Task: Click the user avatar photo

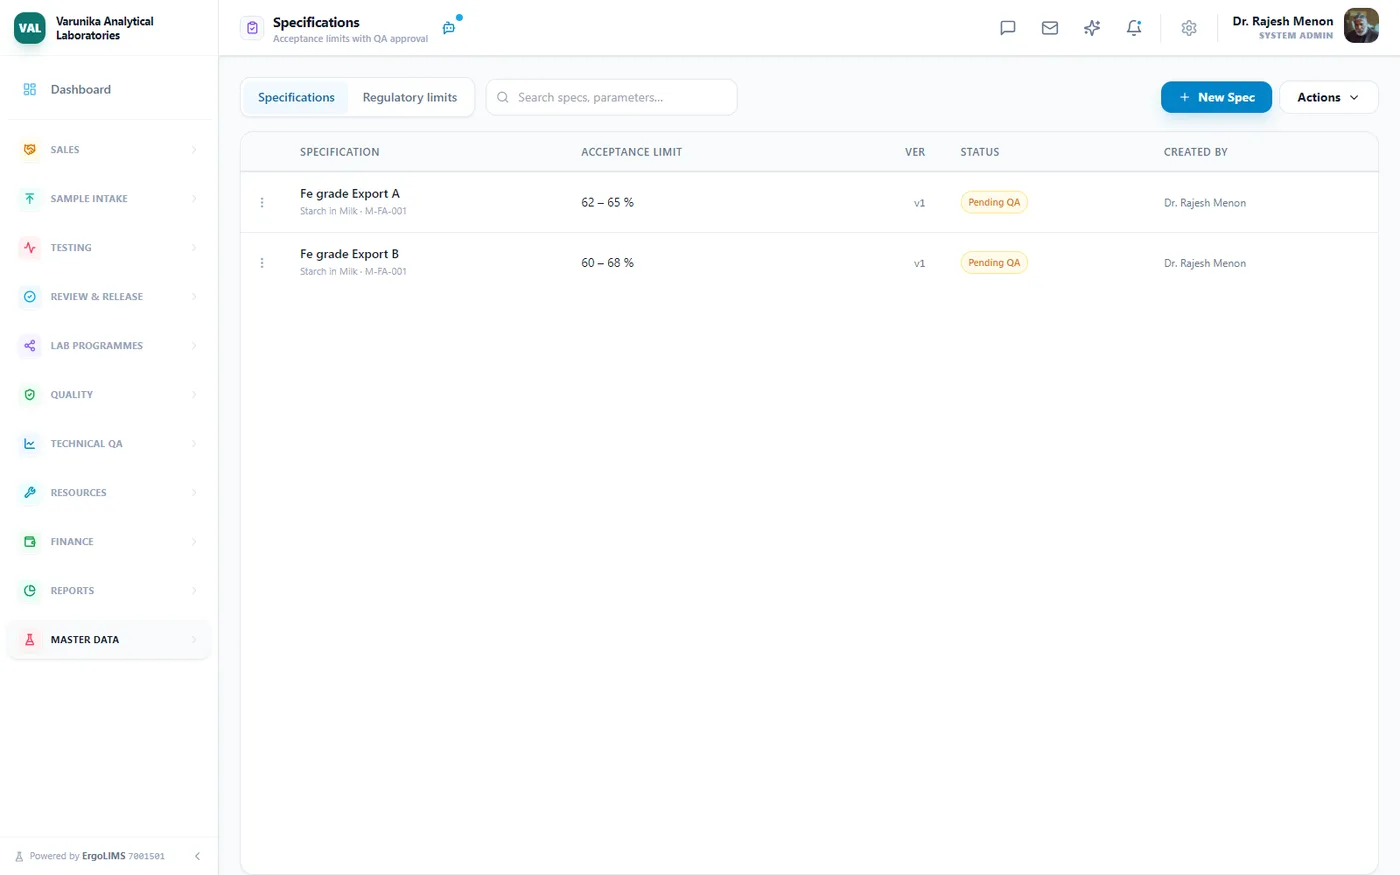Action: pos(1361,27)
